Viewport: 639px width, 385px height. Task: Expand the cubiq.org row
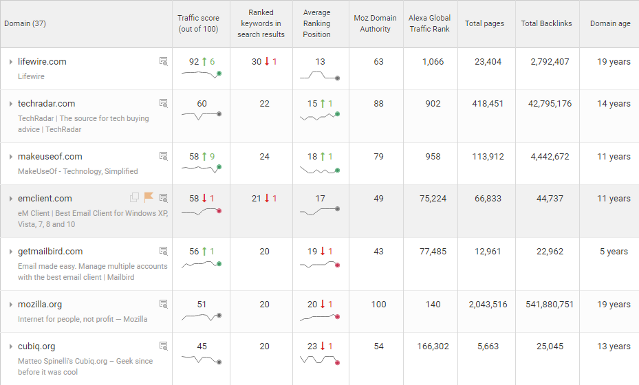click(11, 347)
